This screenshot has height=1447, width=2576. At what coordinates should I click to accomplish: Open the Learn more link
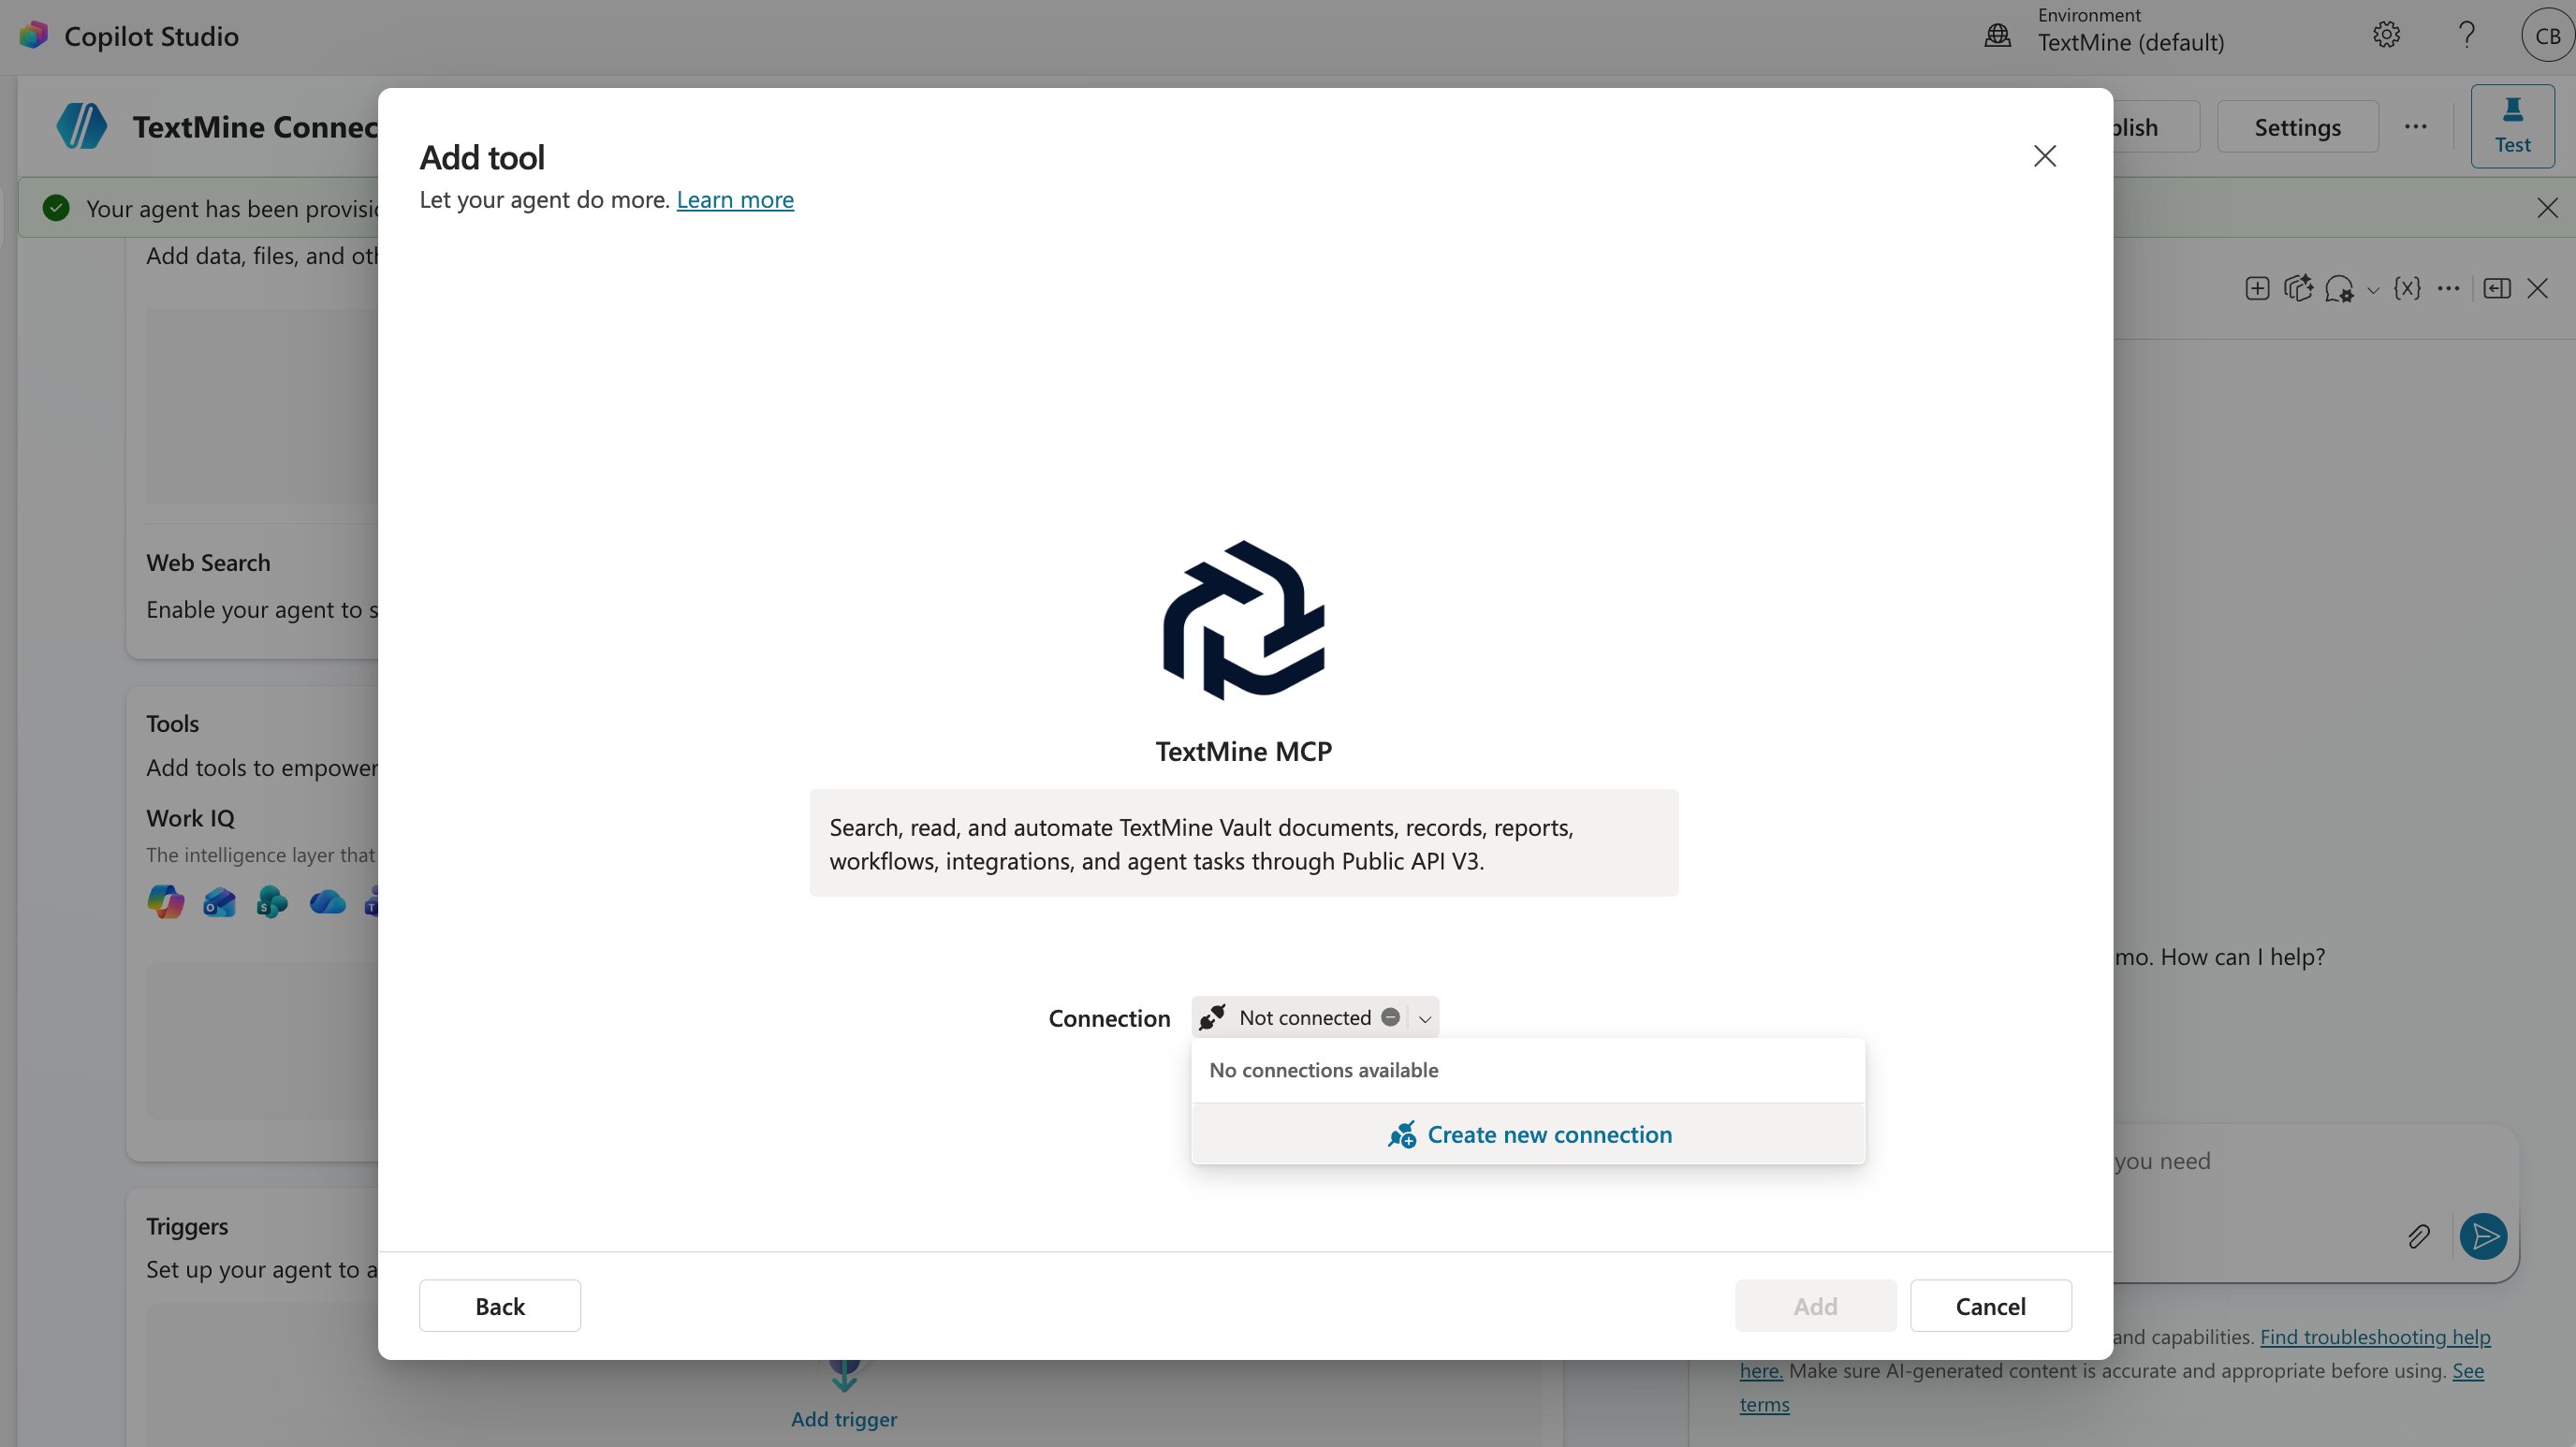coord(735,199)
